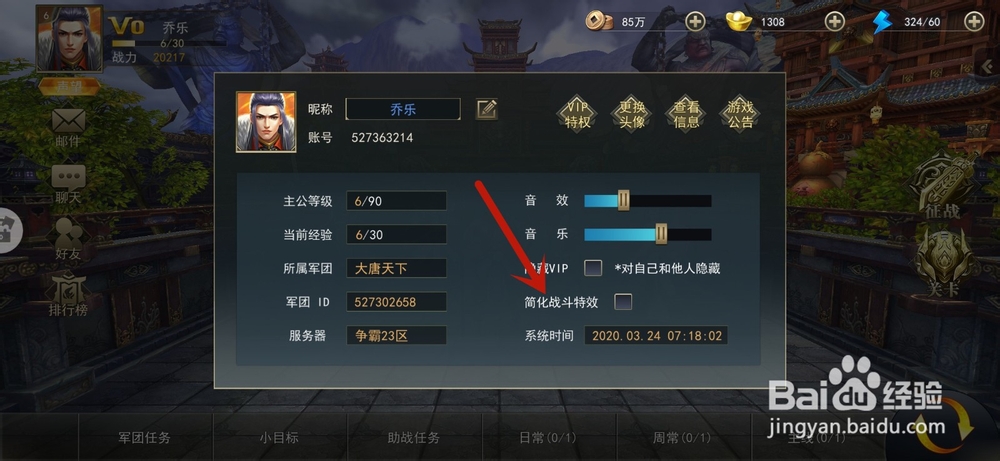Open the 排行榜 leaderboard icon

[x=68, y=295]
